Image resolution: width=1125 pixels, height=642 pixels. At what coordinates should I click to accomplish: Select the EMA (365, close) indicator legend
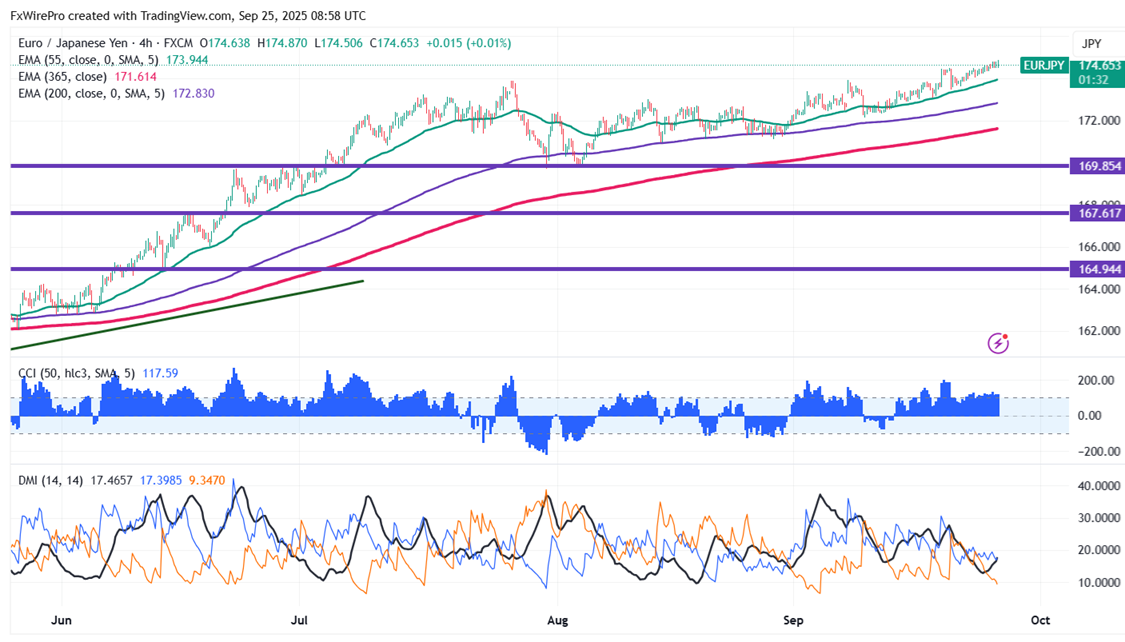62,77
